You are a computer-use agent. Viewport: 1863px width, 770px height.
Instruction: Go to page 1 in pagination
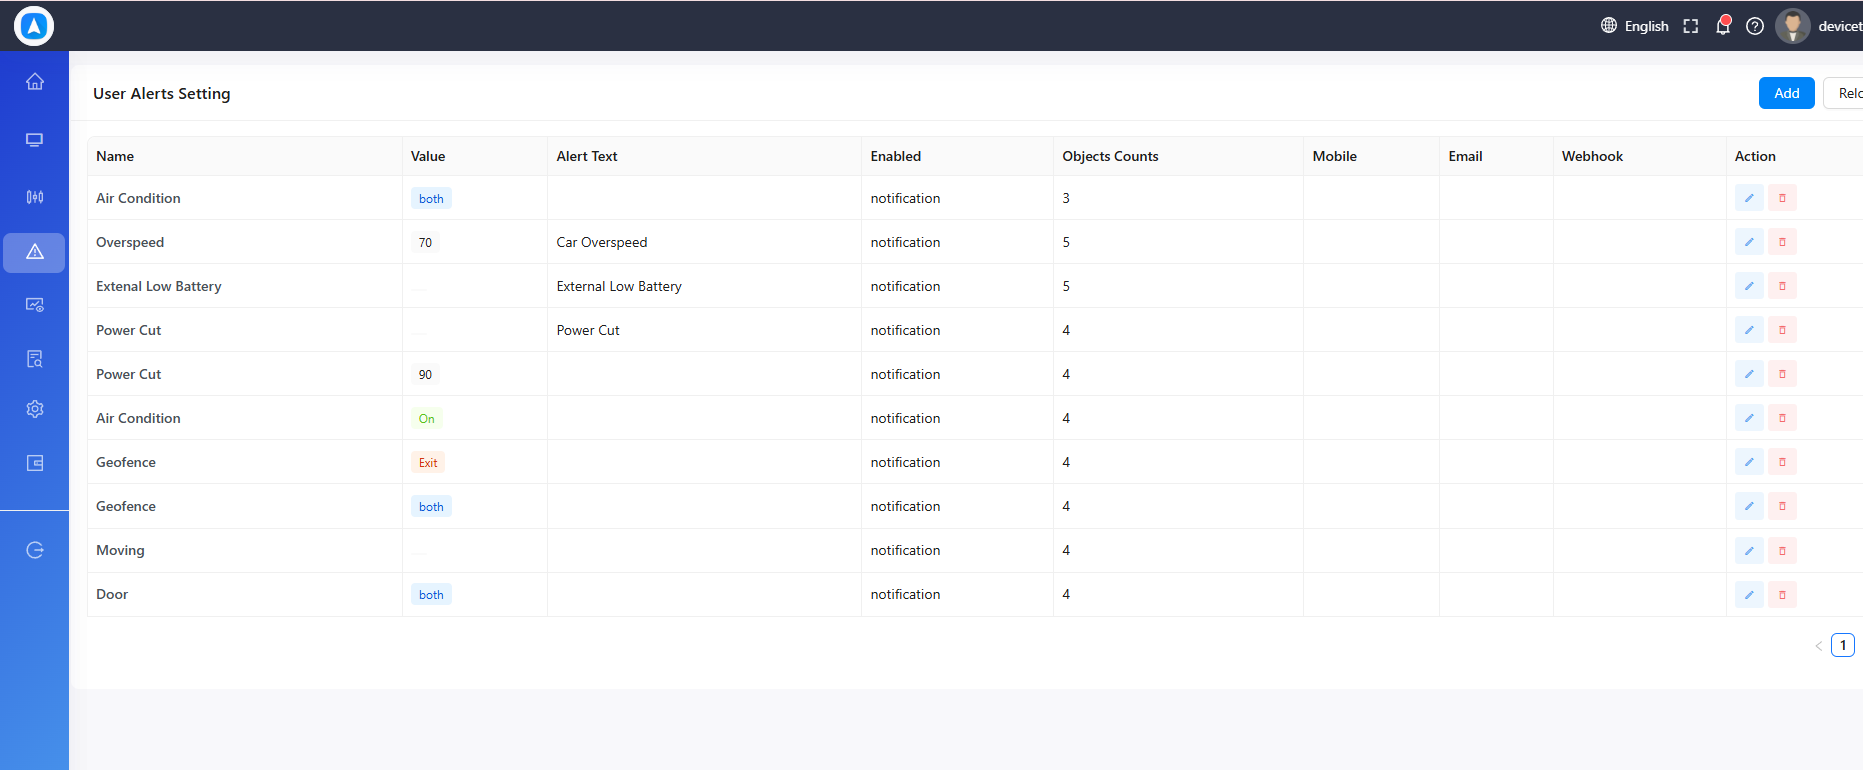[x=1843, y=645]
